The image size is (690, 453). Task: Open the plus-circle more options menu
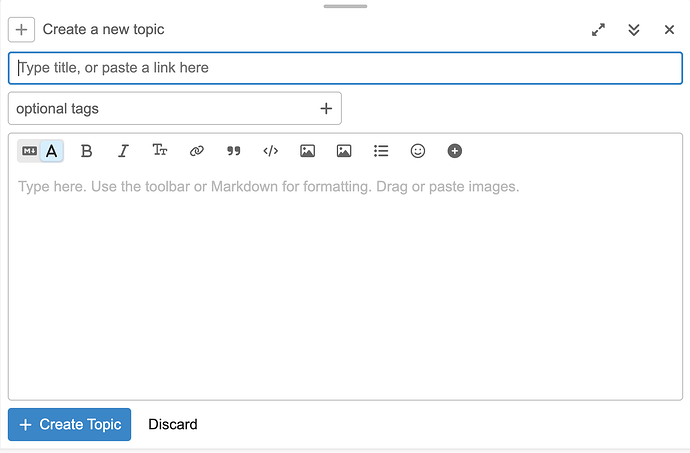coord(455,151)
